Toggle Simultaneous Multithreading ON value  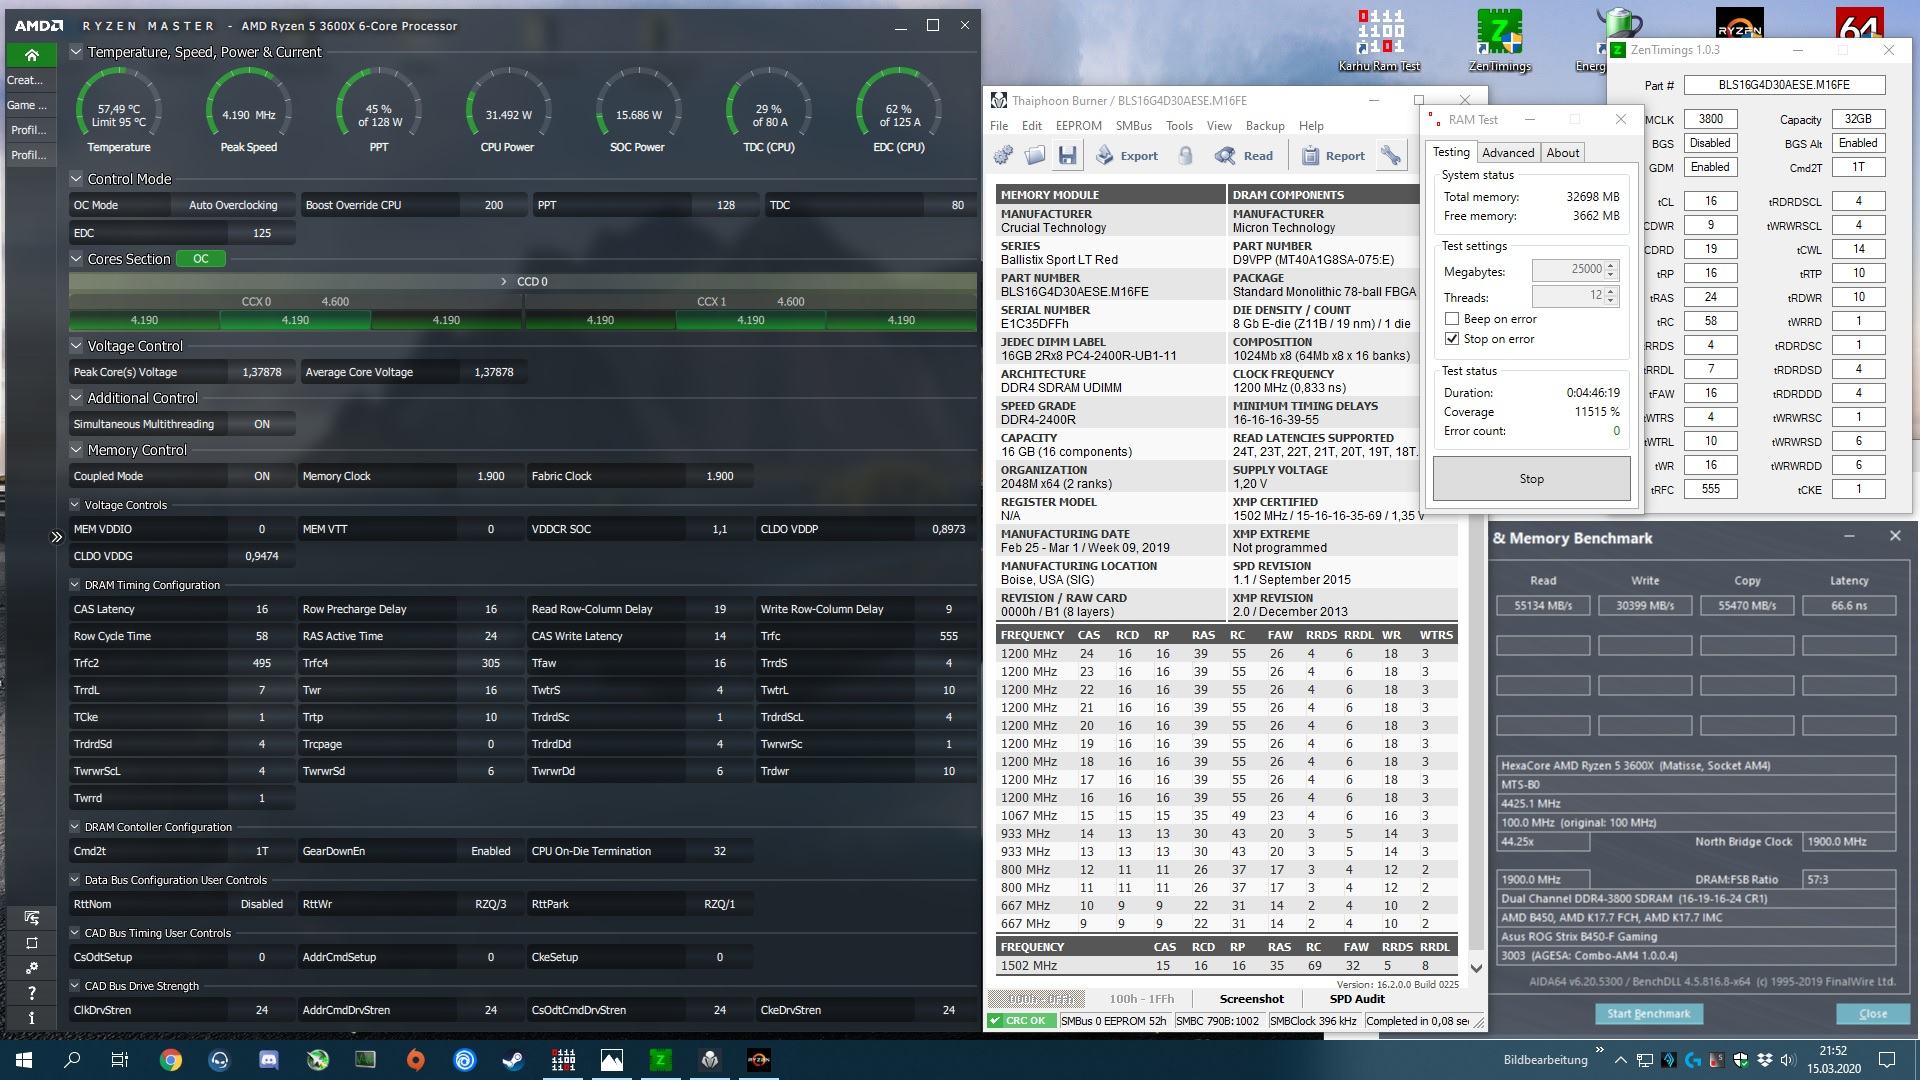262,424
